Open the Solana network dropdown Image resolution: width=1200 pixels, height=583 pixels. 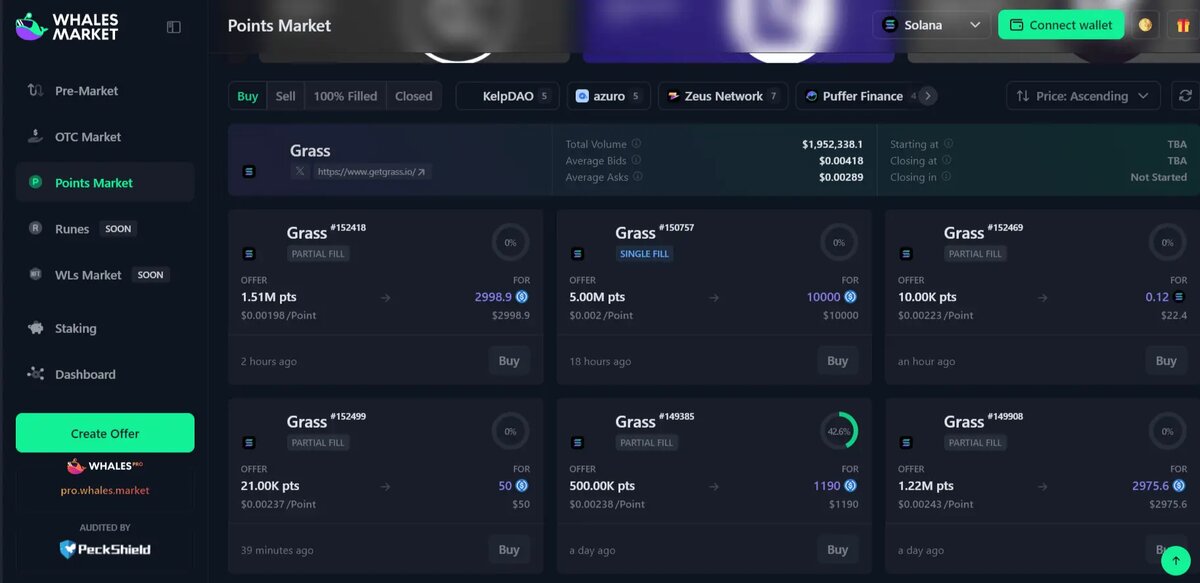(x=932, y=25)
